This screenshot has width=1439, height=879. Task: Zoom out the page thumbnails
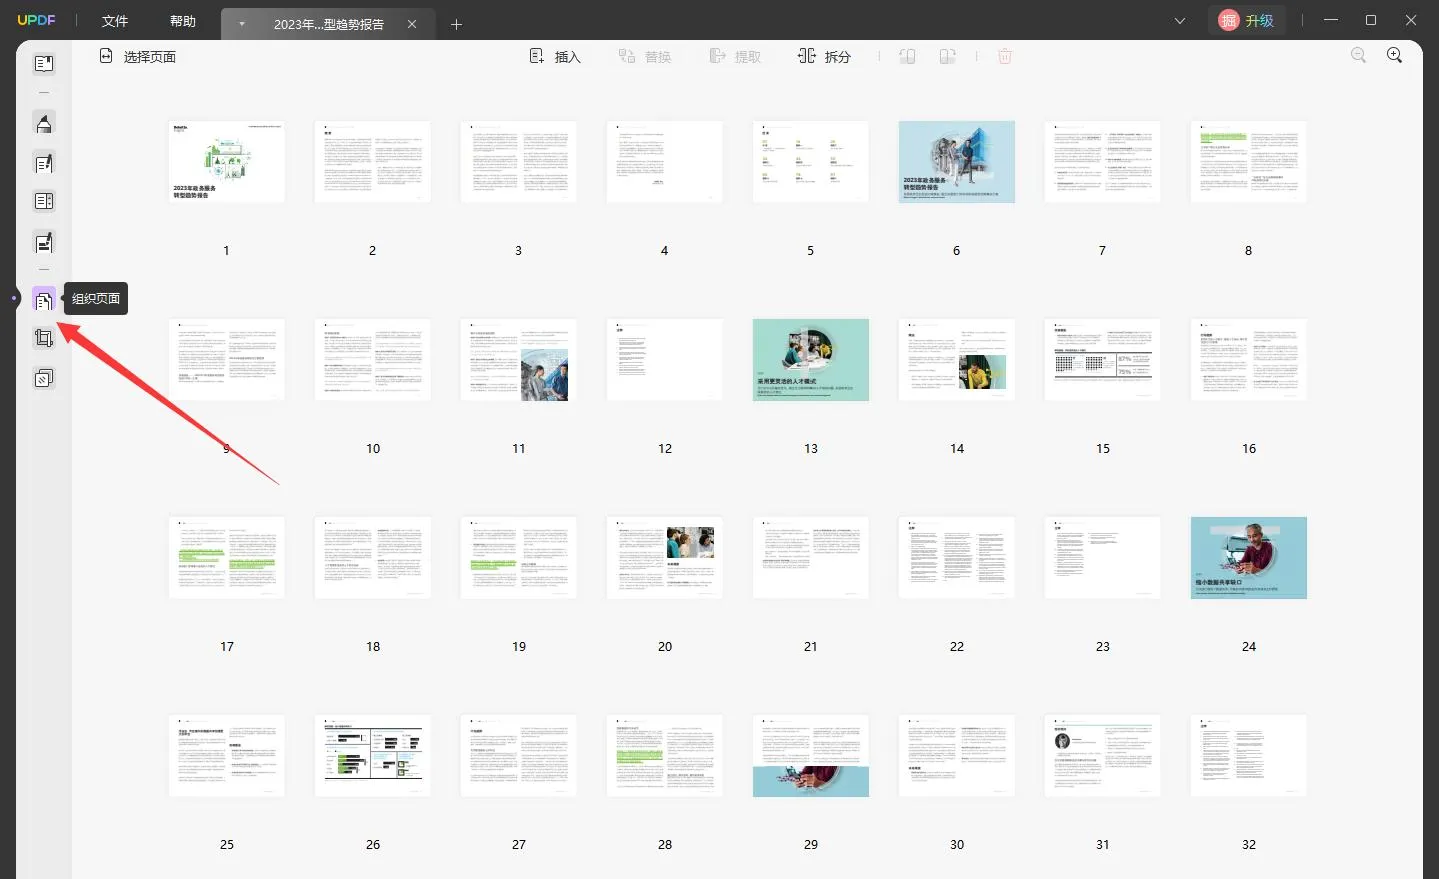pos(1358,56)
